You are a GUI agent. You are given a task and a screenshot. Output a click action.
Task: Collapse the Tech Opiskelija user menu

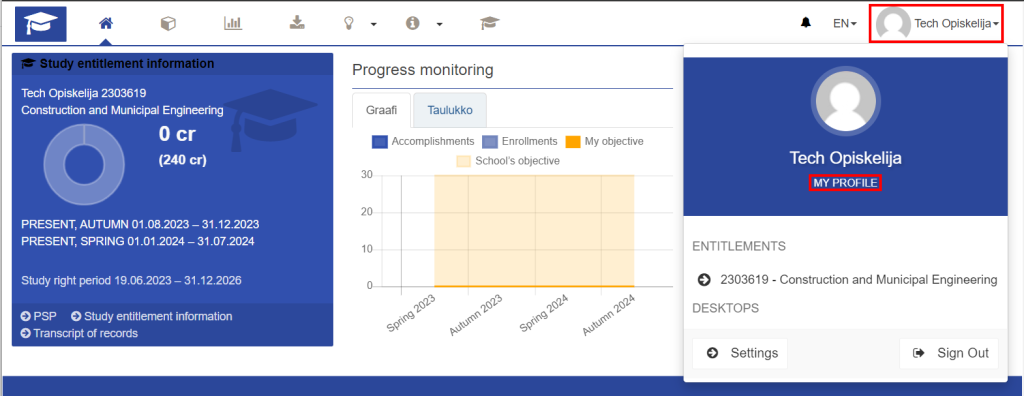(x=936, y=24)
